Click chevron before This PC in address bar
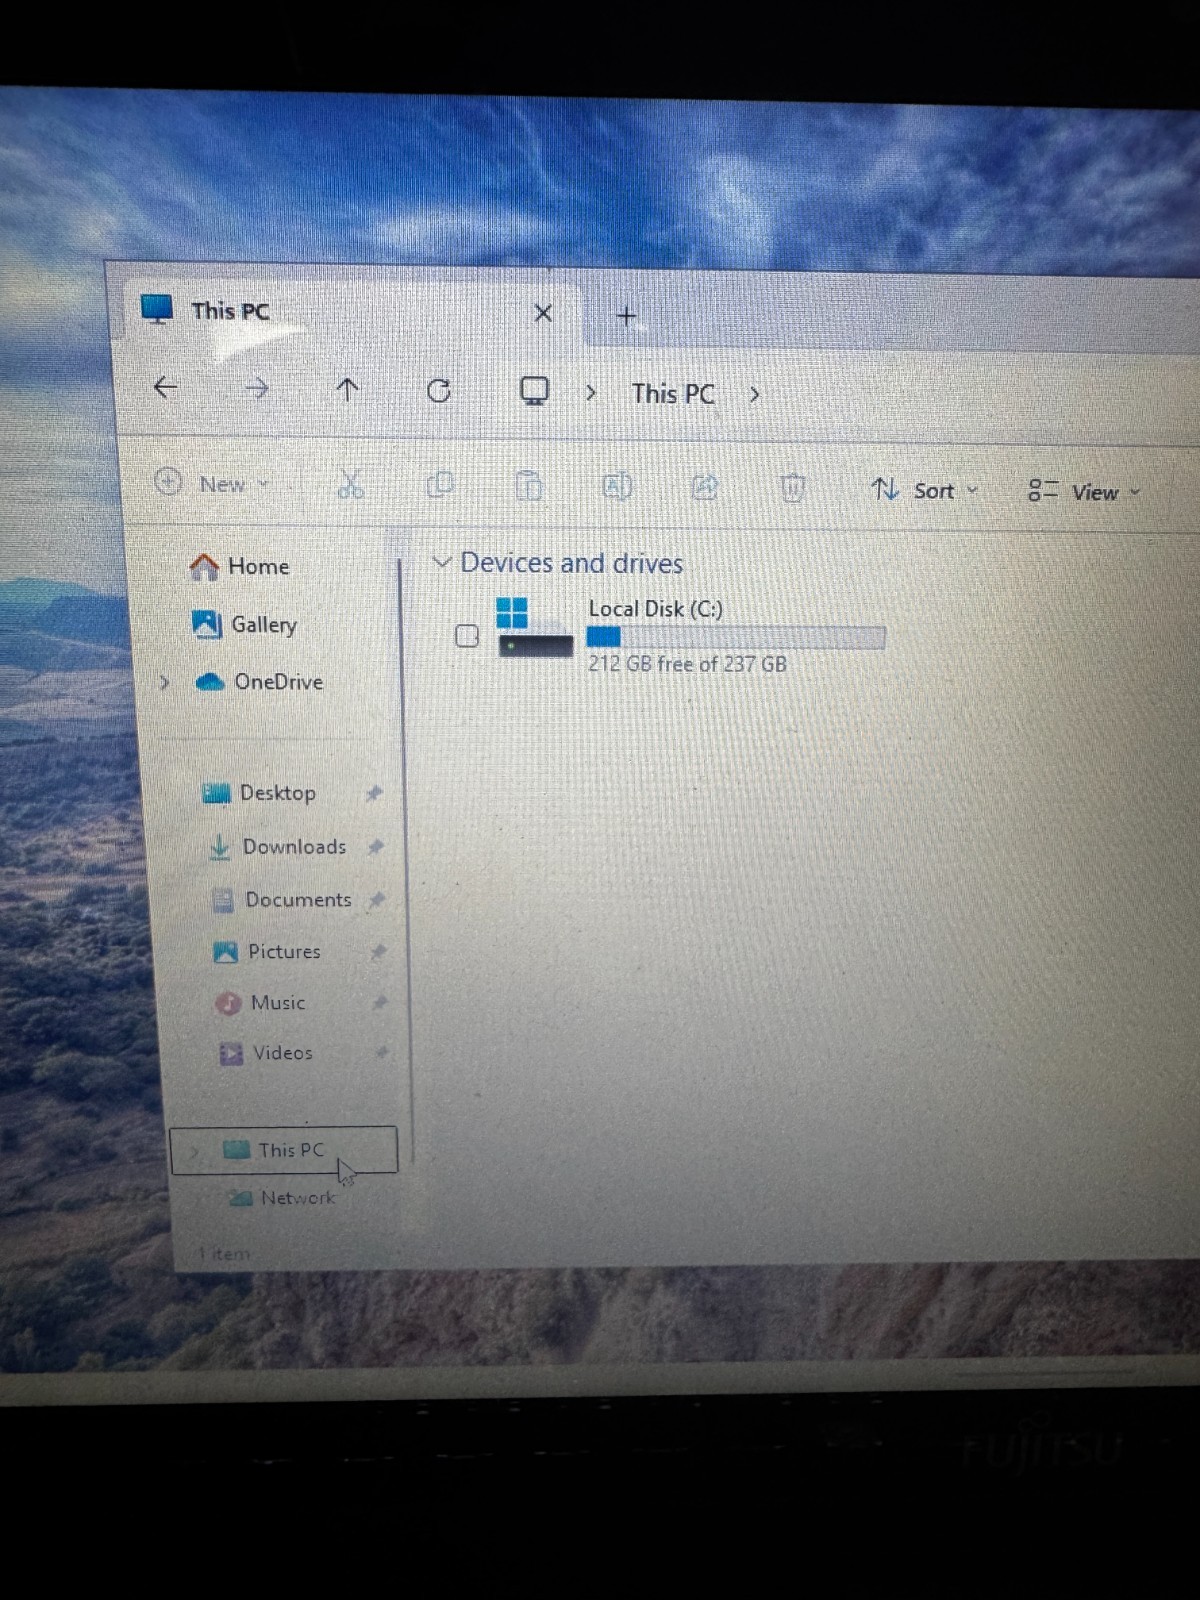 (x=591, y=393)
